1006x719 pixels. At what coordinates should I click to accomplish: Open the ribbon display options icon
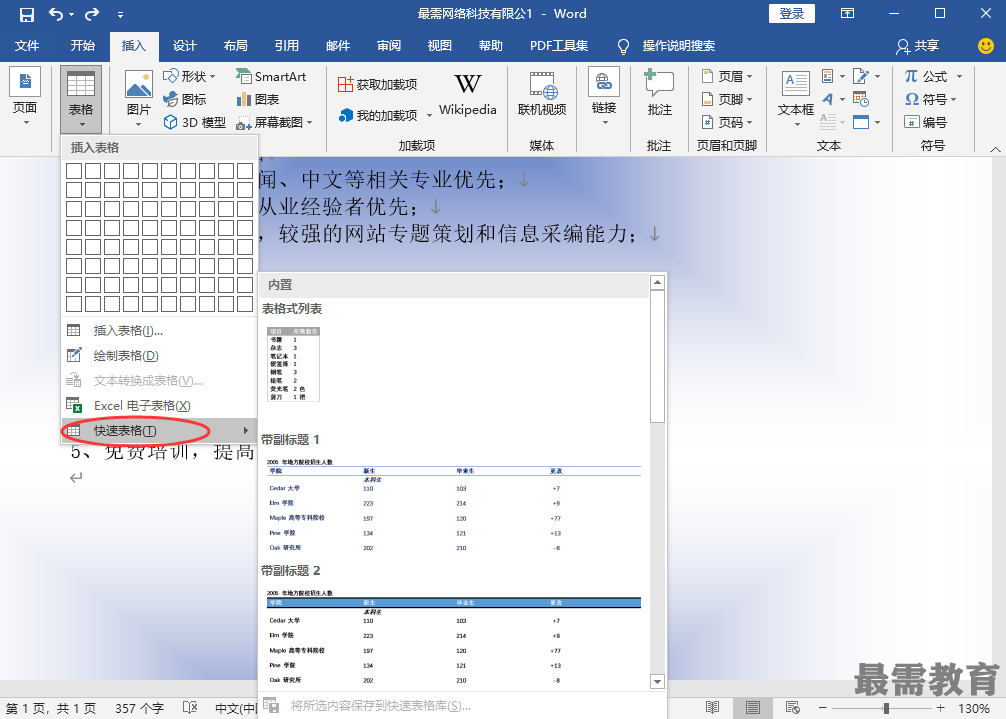coord(848,13)
